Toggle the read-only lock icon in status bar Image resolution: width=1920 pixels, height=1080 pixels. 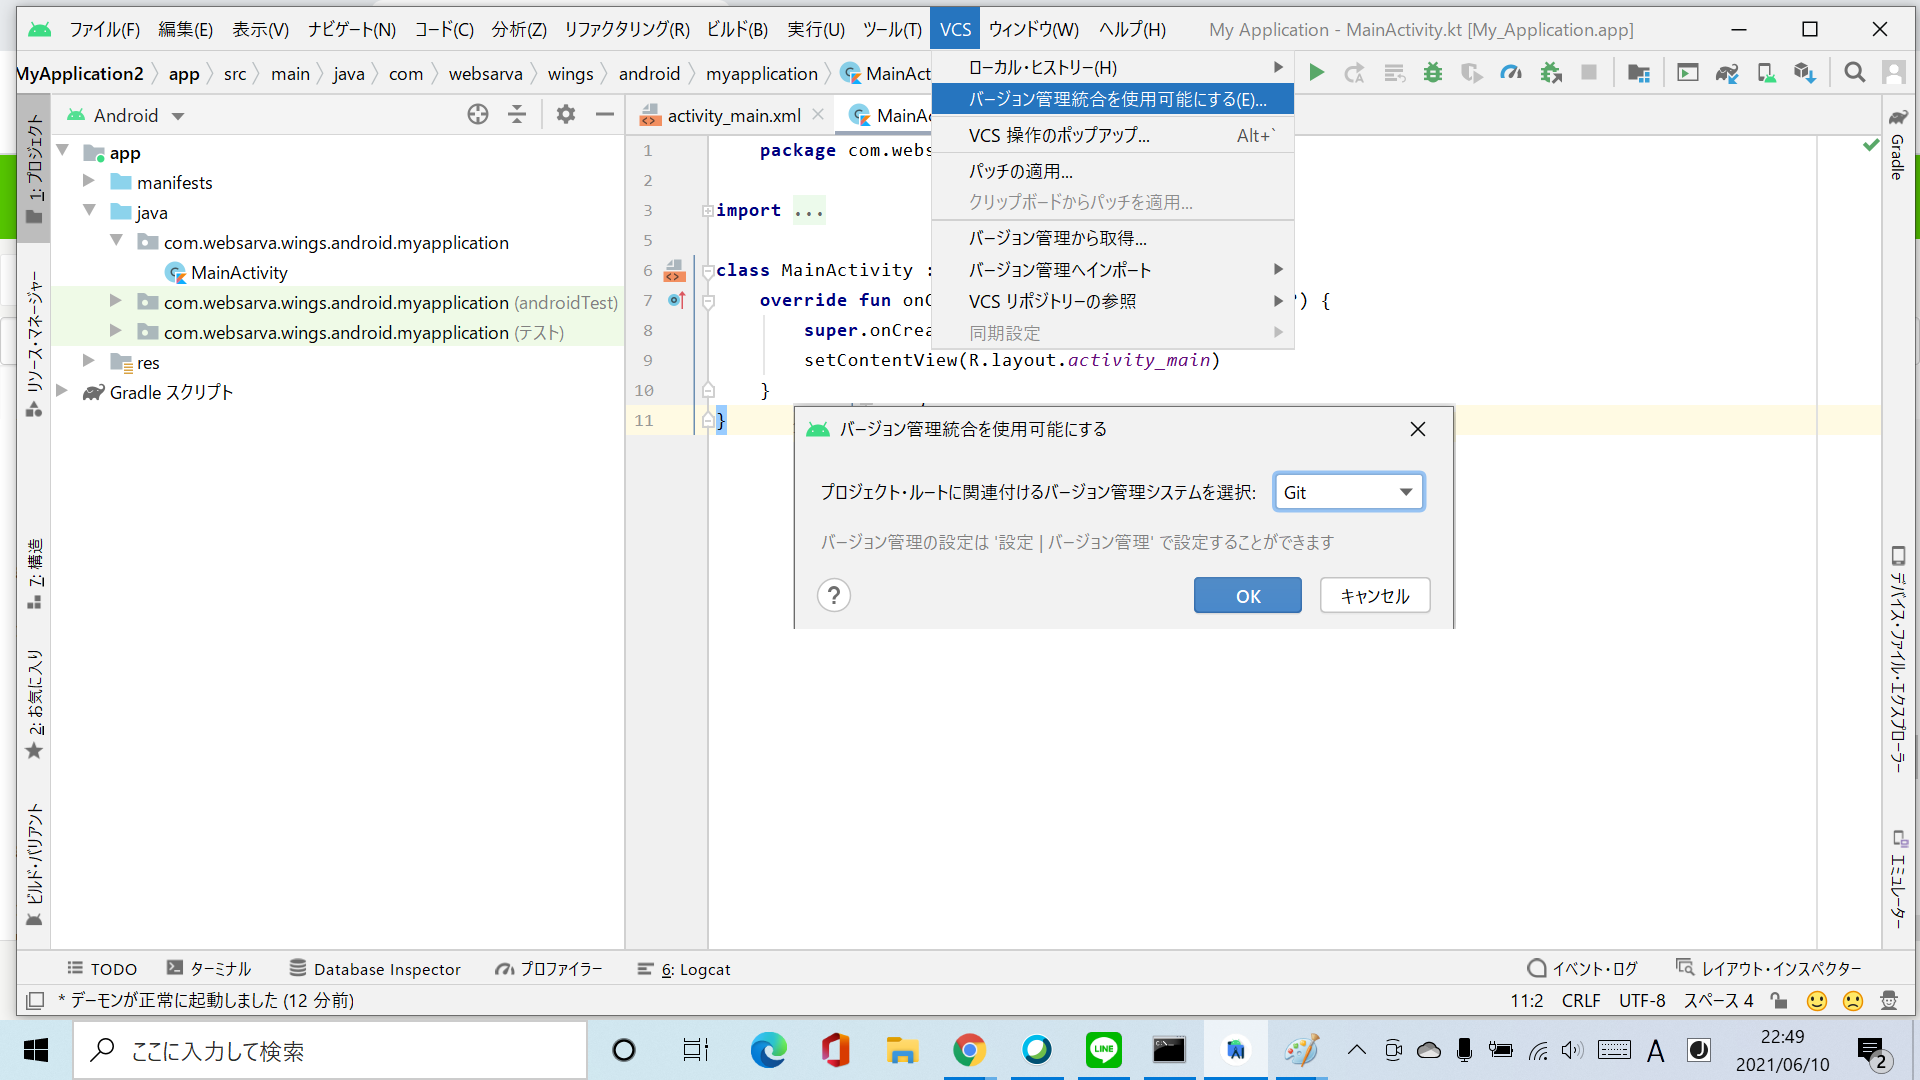pos(1778,1000)
